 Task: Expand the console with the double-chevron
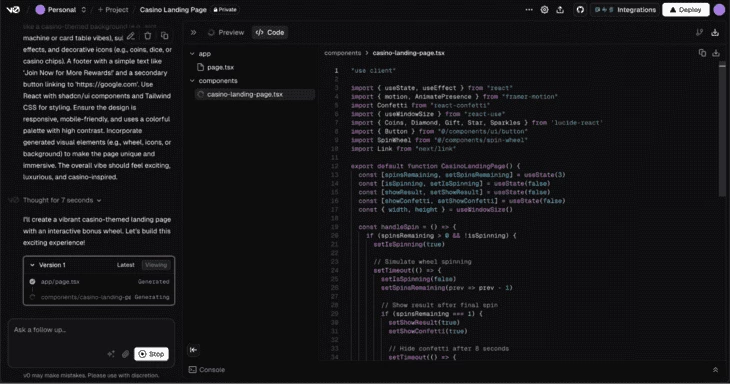pyautogui.click(x=715, y=370)
